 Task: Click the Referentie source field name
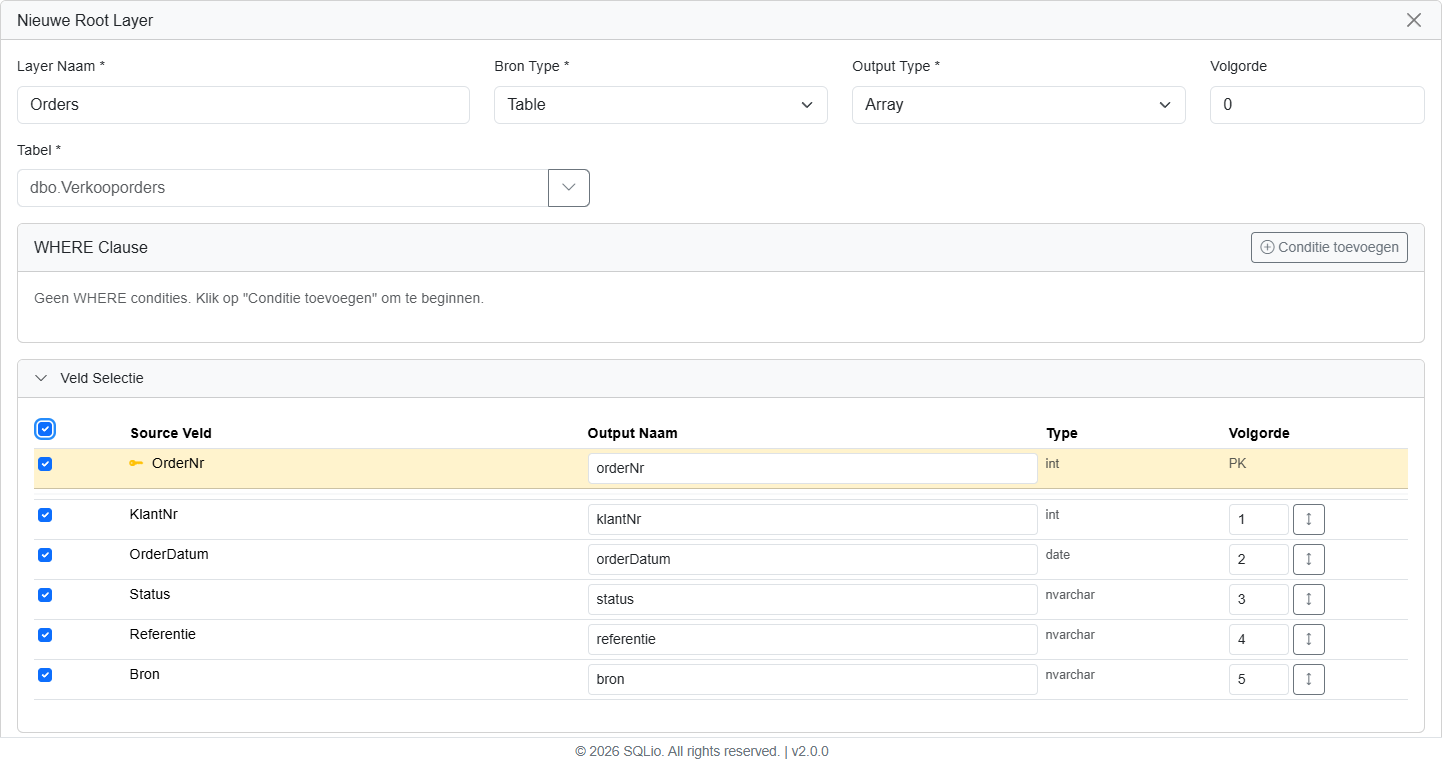coord(163,634)
